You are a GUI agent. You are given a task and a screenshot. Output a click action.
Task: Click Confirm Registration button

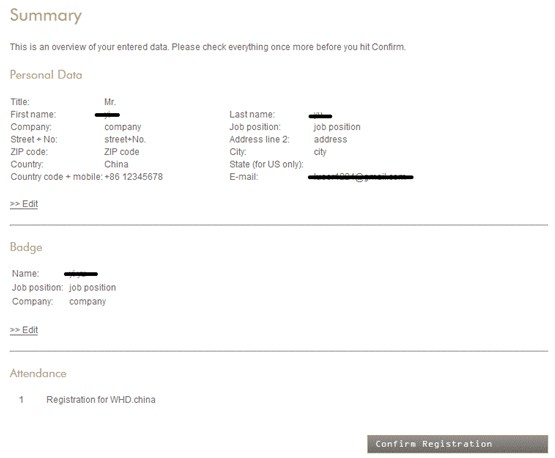click(x=457, y=444)
